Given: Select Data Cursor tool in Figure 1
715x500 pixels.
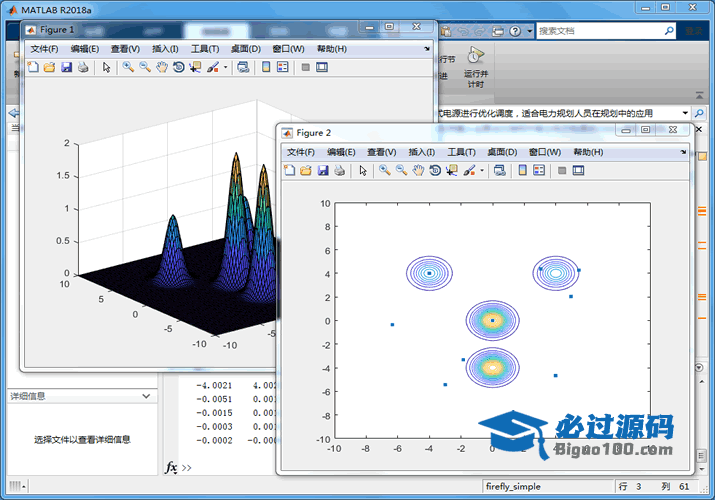Looking at the screenshot, I should pyautogui.click(x=195, y=67).
